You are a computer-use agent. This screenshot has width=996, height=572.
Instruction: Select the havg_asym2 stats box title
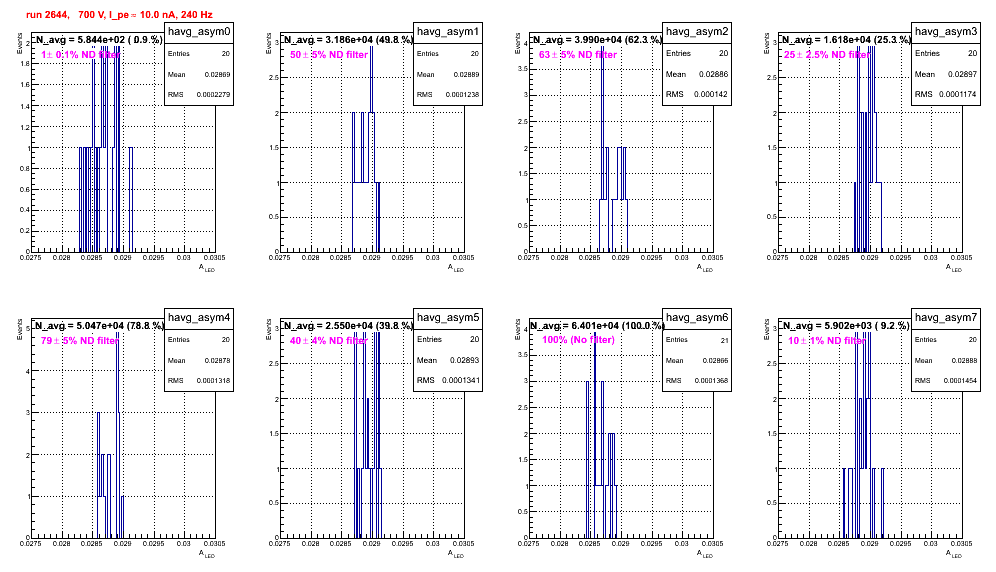tap(697, 32)
